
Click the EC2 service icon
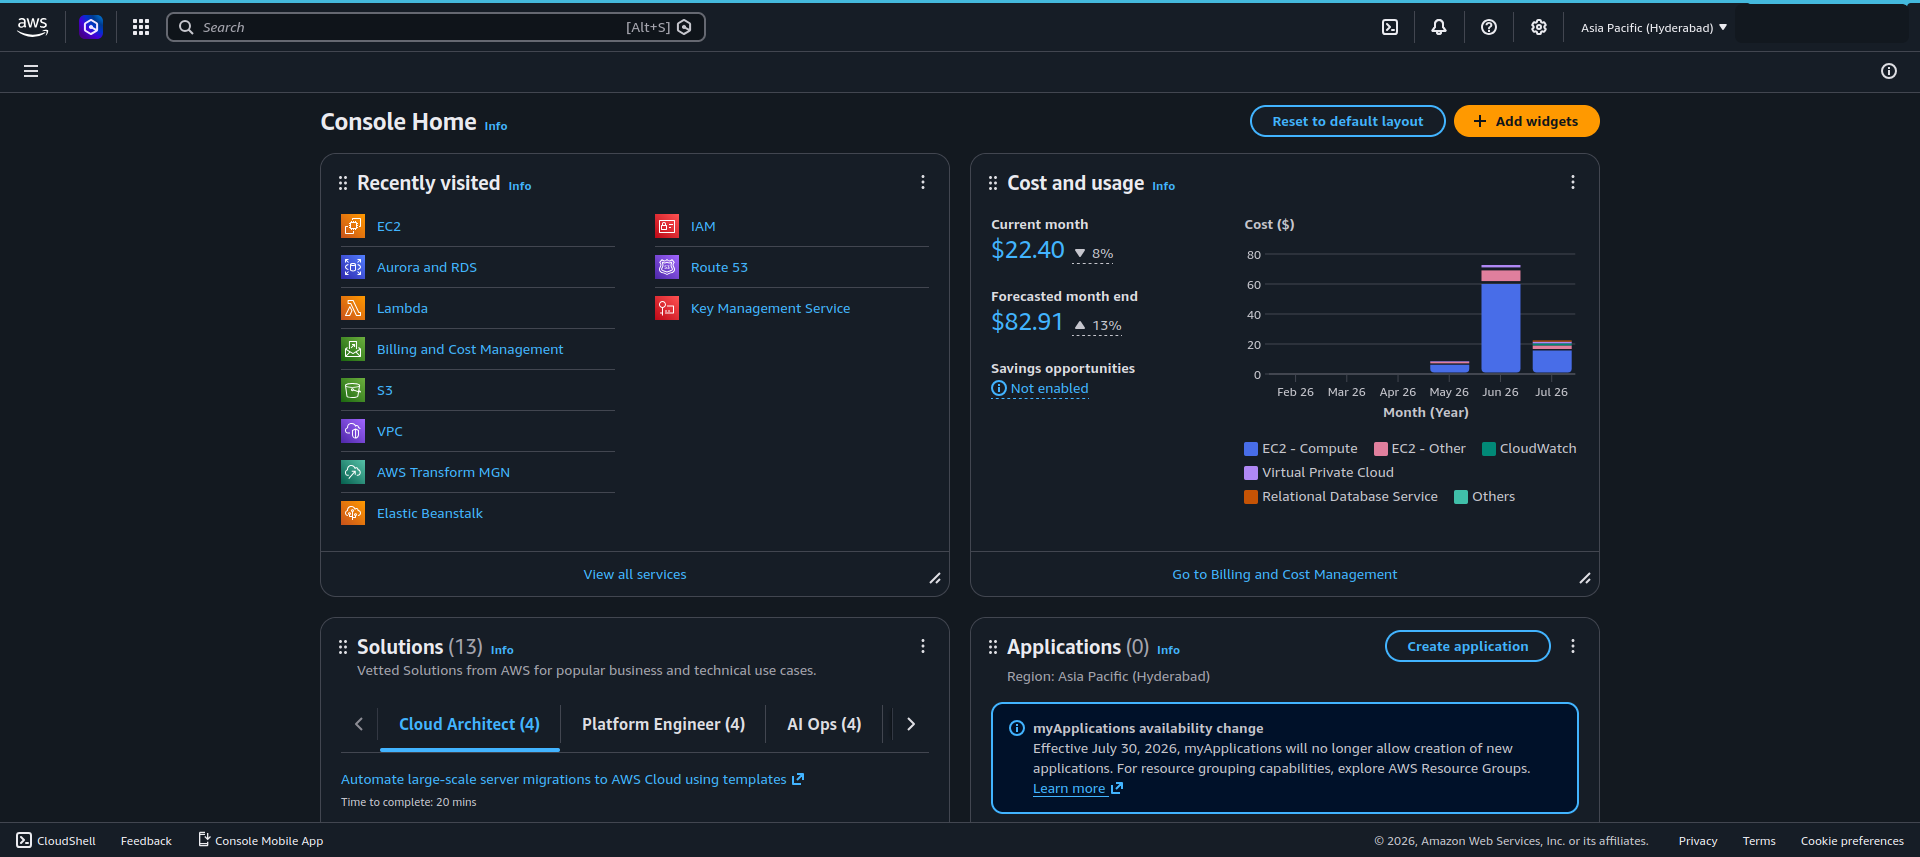point(353,226)
